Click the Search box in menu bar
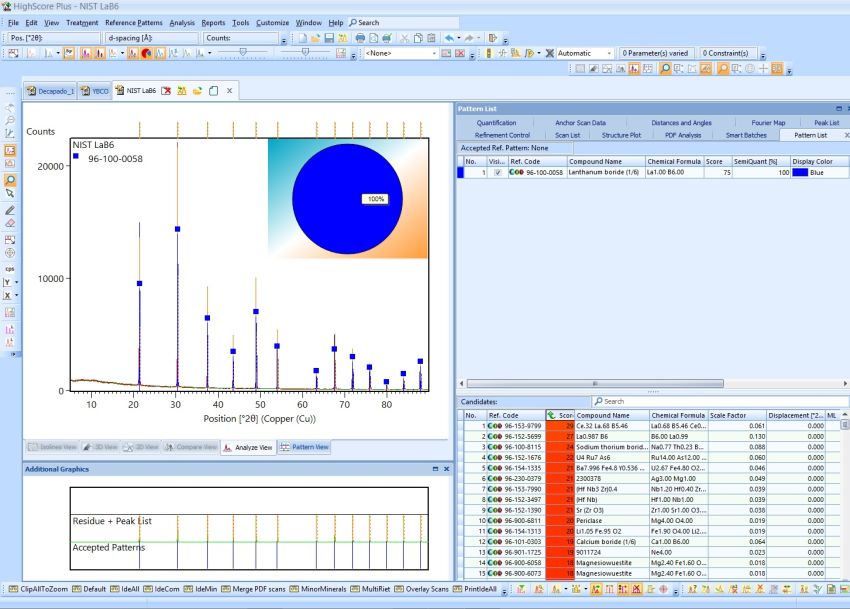 [403, 23]
